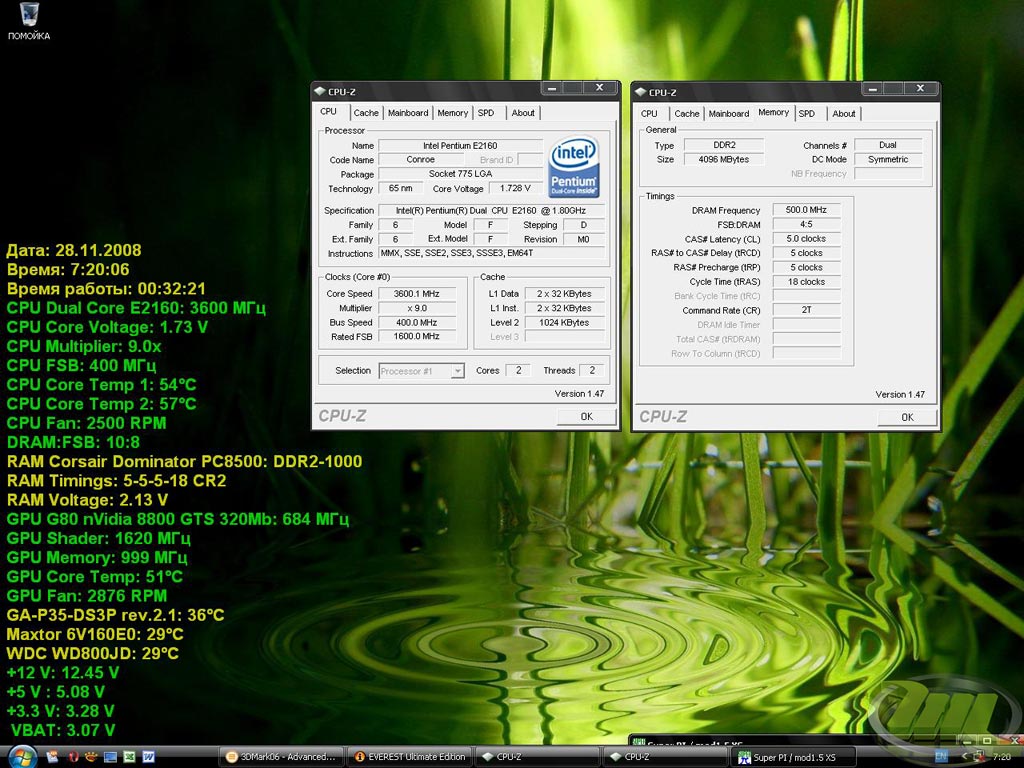Open the Processor #1 selection dropdown

pyautogui.click(x=421, y=371)
